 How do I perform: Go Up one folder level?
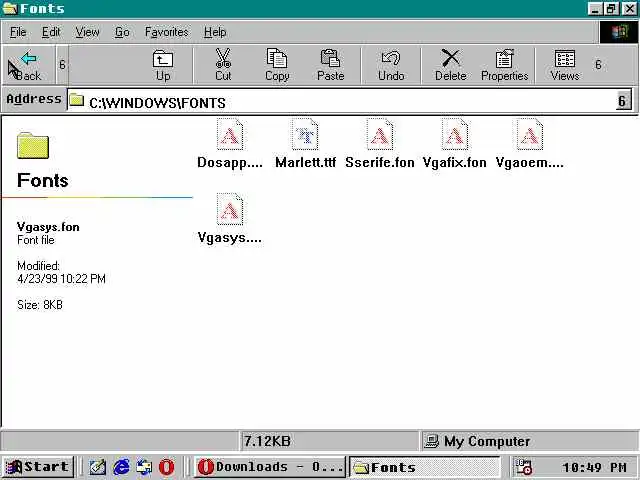163,65
